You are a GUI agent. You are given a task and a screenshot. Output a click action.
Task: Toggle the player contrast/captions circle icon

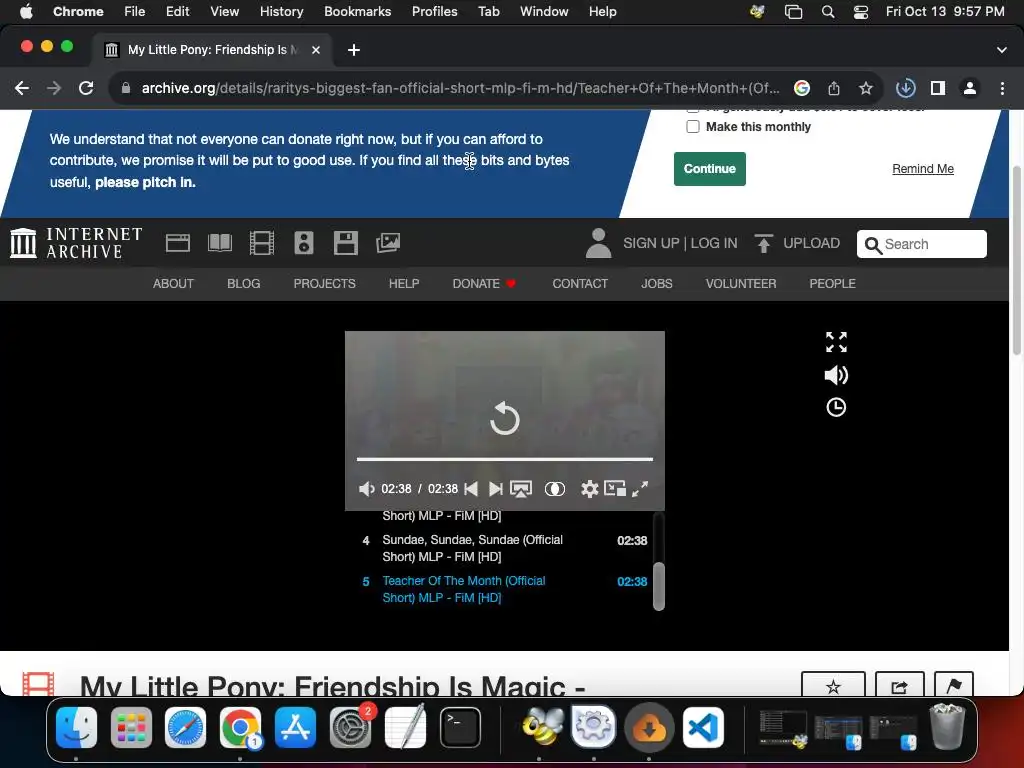[x=554, y=488]
